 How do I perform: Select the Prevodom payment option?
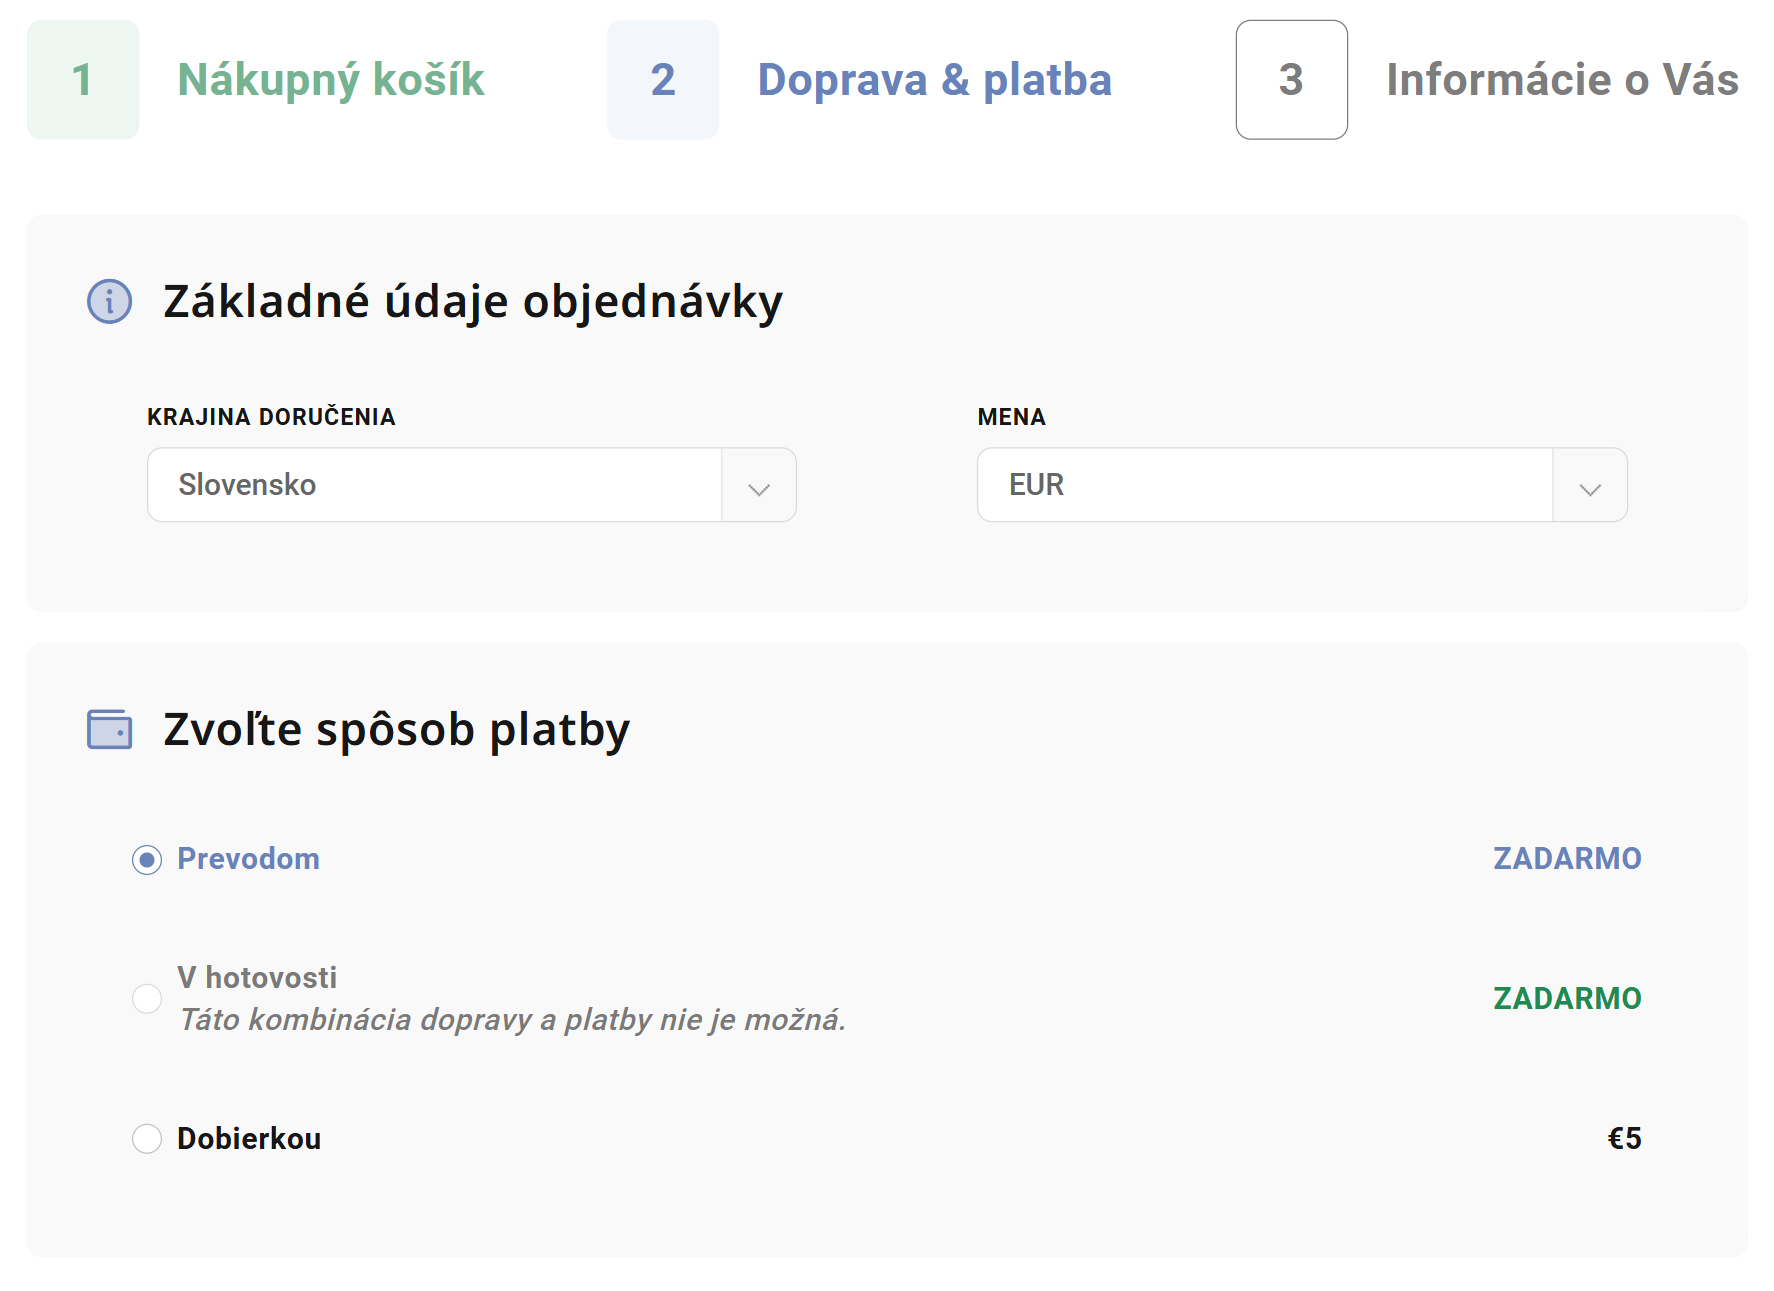click(x=147, y=858)
